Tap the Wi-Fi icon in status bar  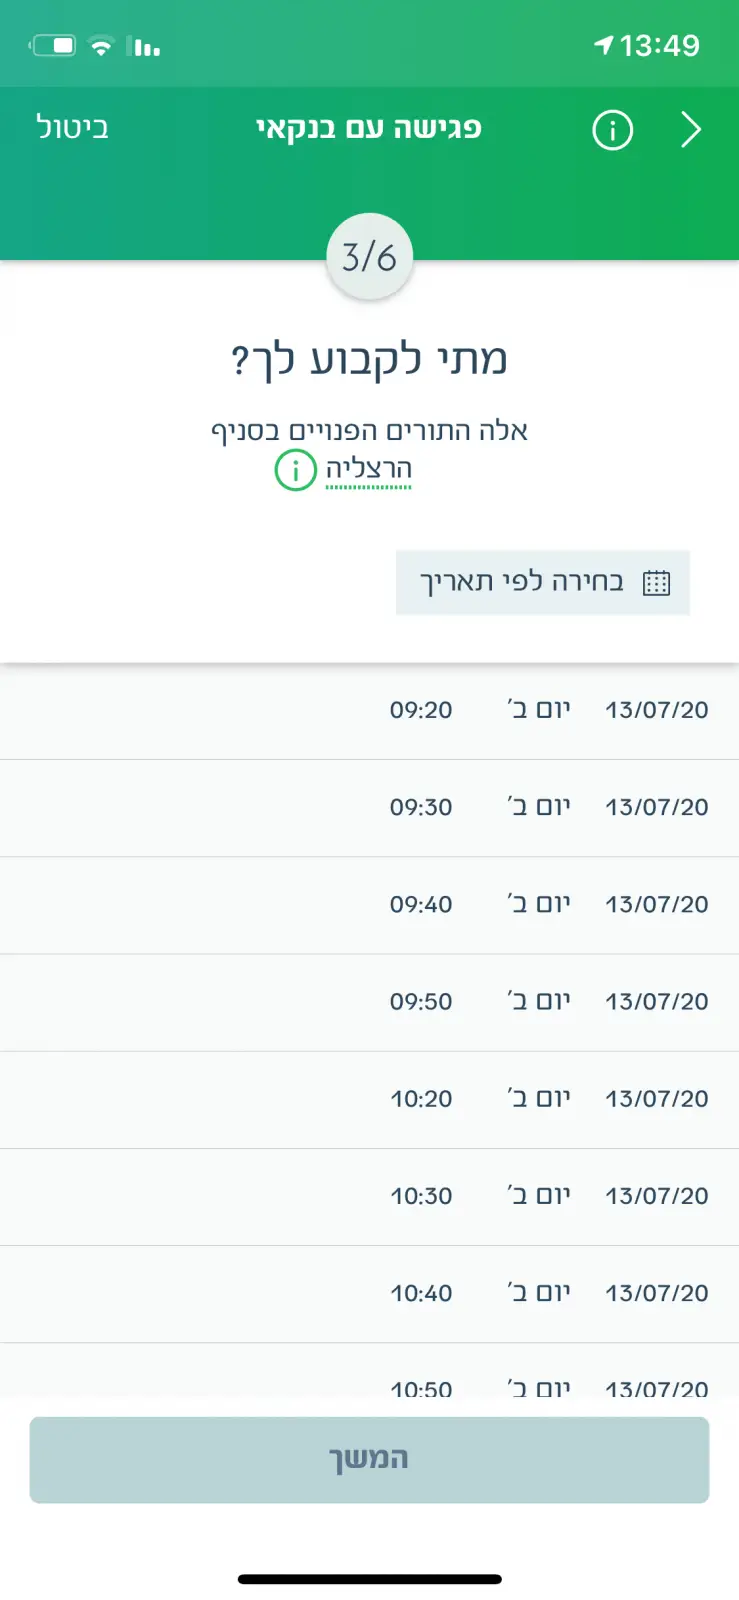tap(101, 46)
